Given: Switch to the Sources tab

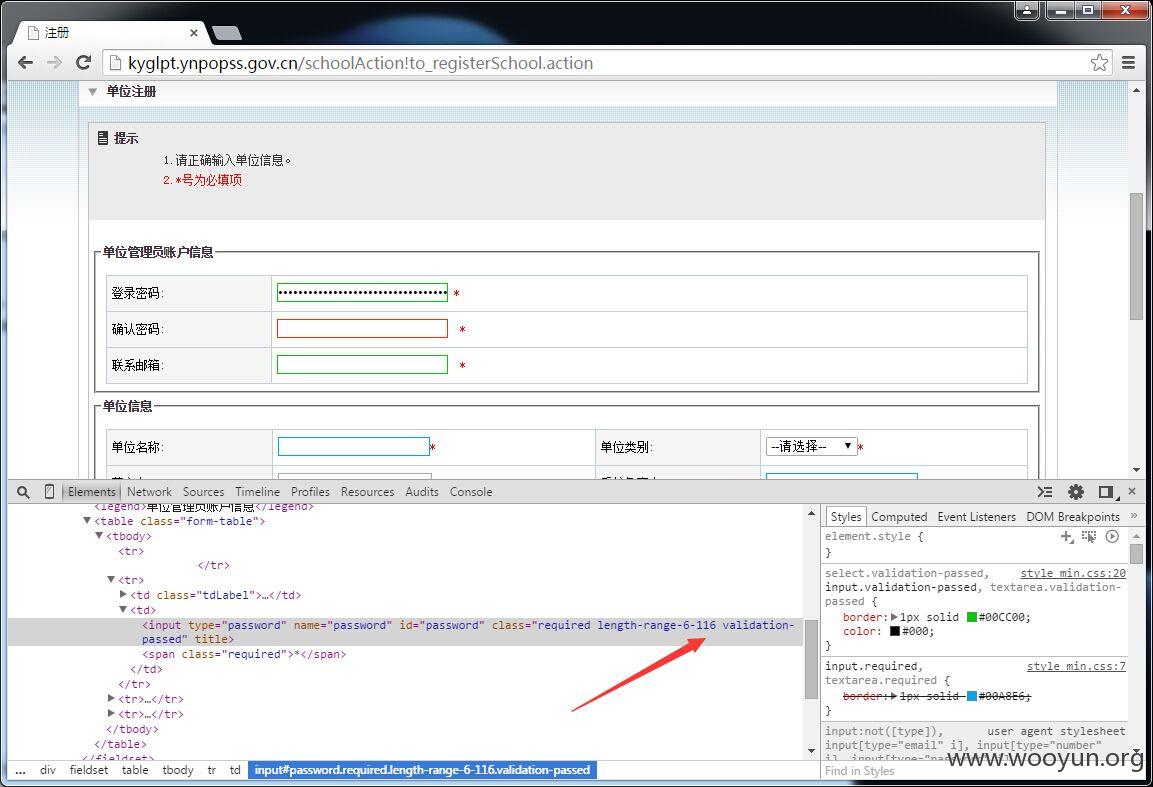Looking at the screenshot, I should pos(204,492).
